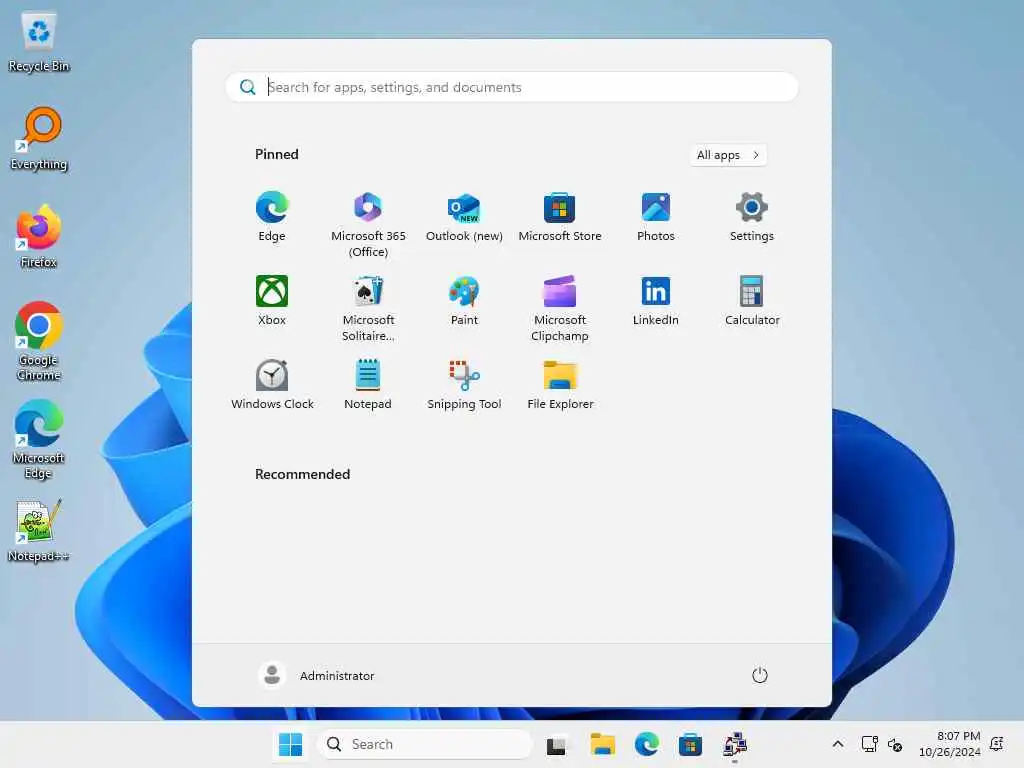Click the Pinned section heading
Viewport: 1024px width, 768px height.
[276, 154]
